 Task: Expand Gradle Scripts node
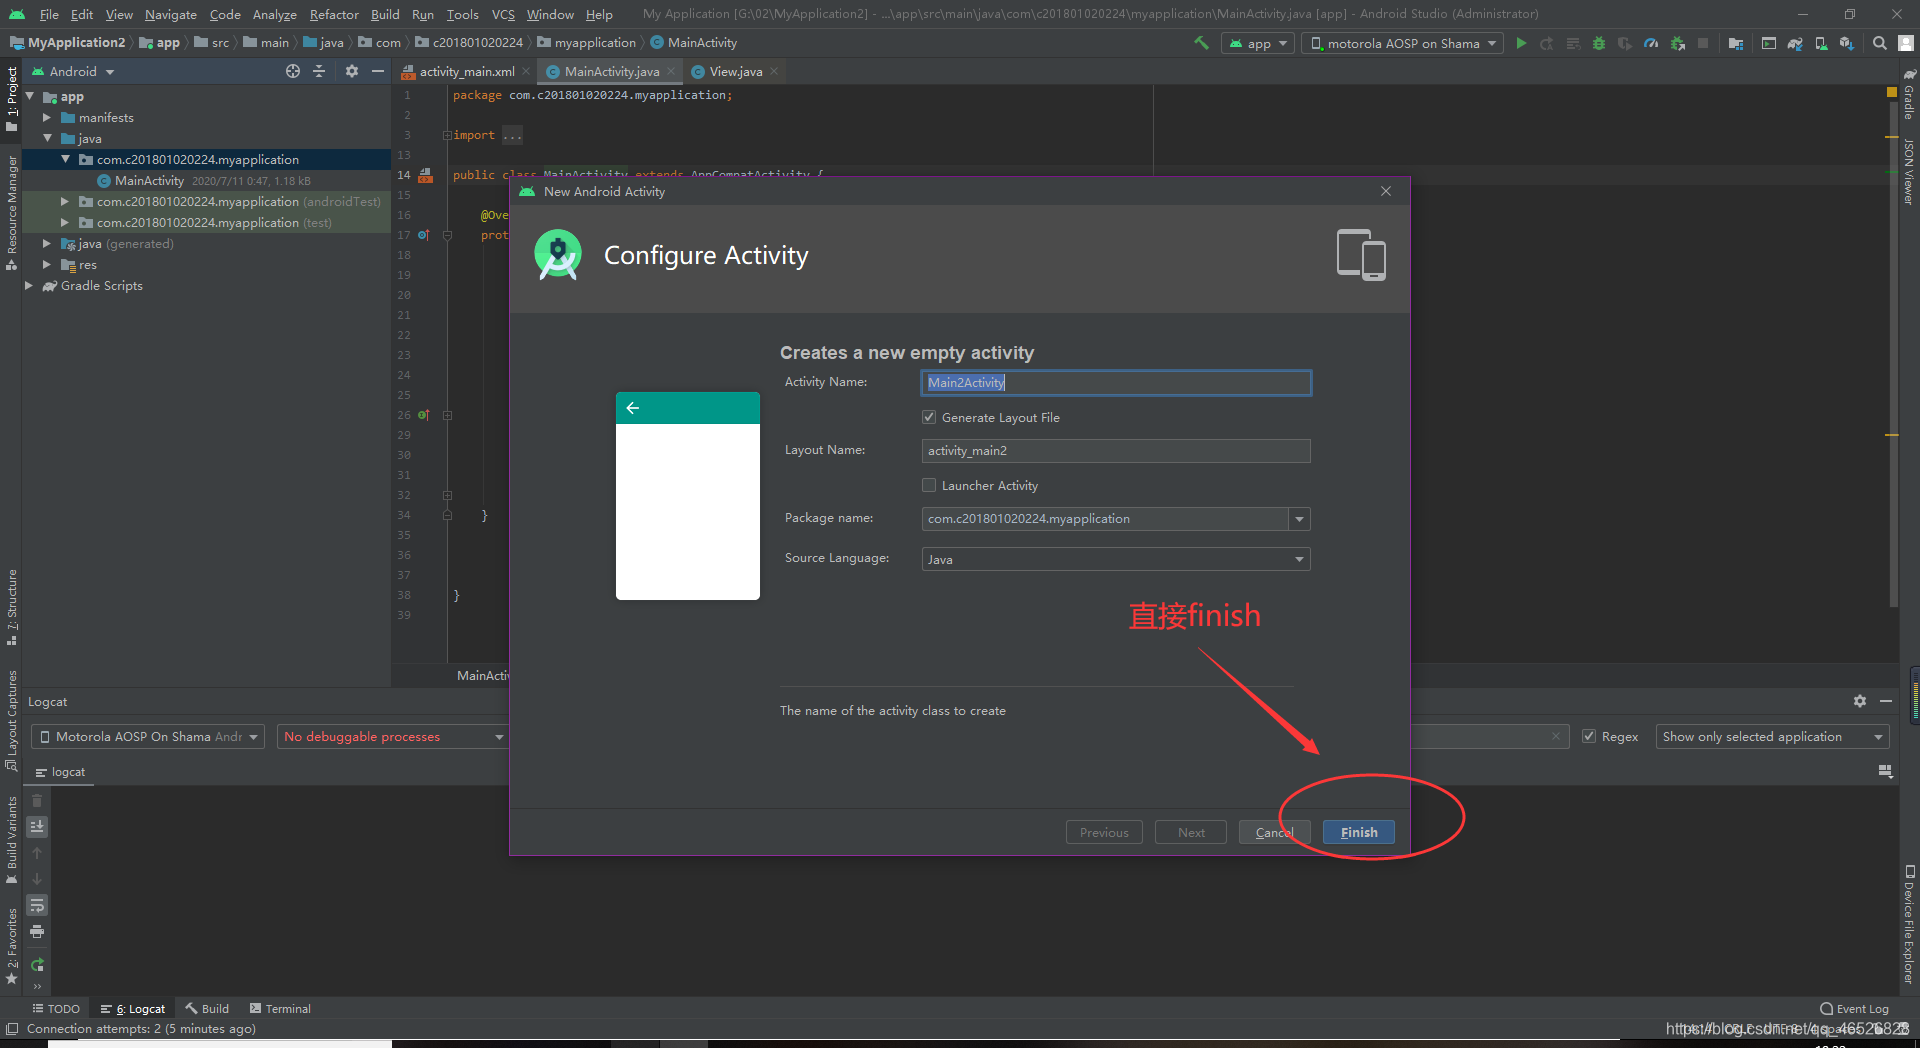point(28,286)
